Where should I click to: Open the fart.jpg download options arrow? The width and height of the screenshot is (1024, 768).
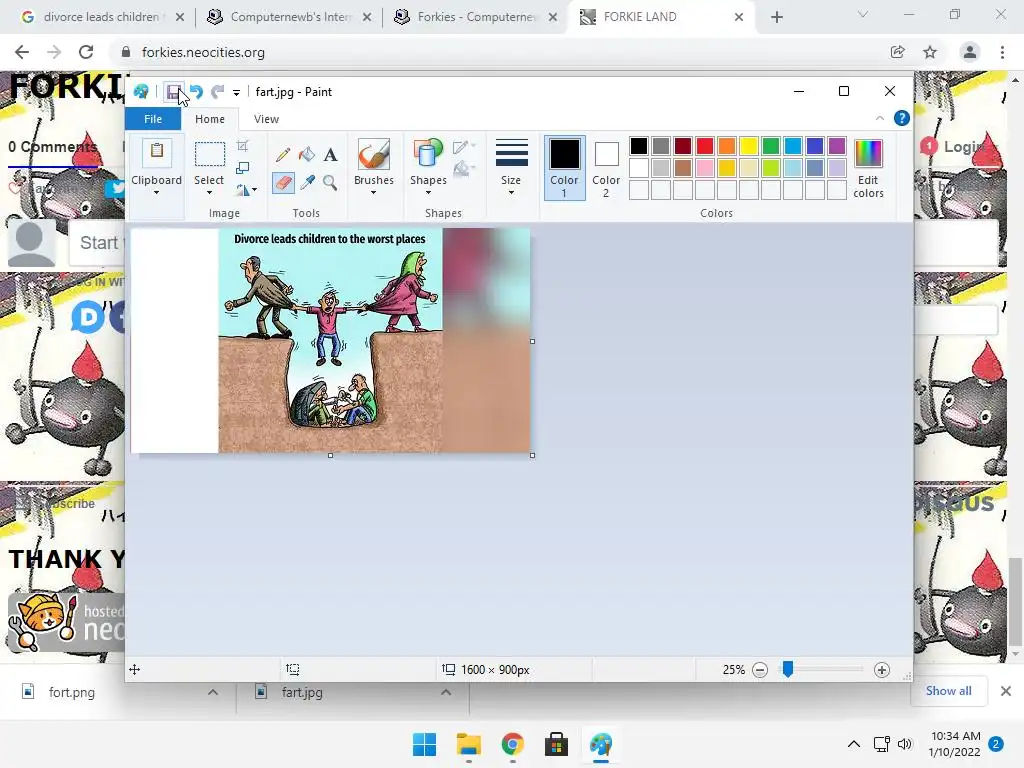(x=446, y=692)
